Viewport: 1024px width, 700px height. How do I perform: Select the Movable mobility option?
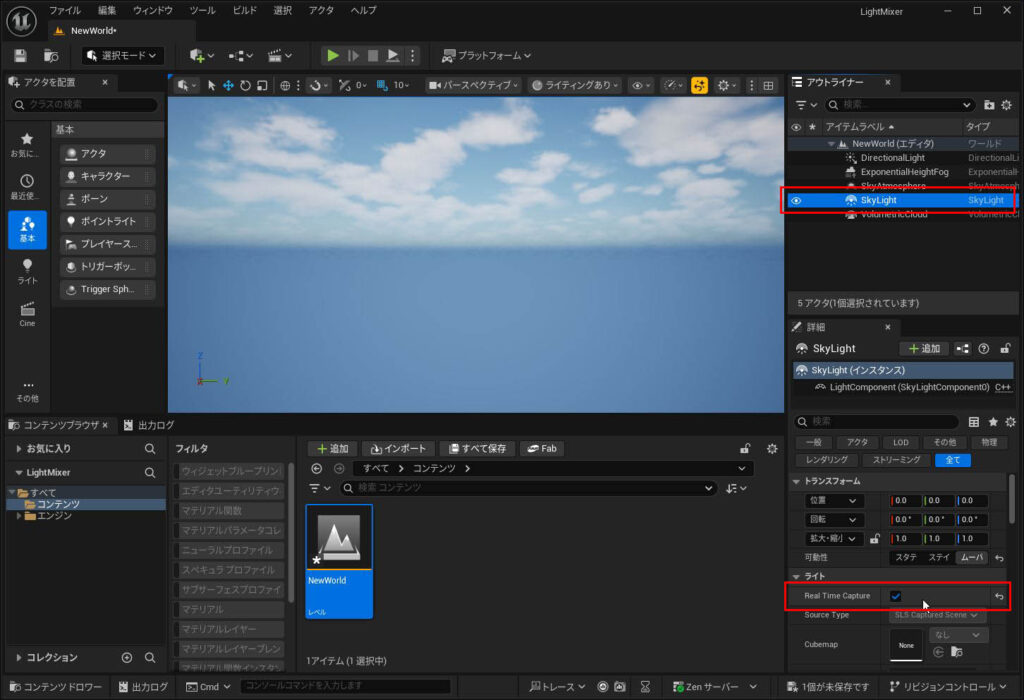pyautogui.click(x=970, y=557)
